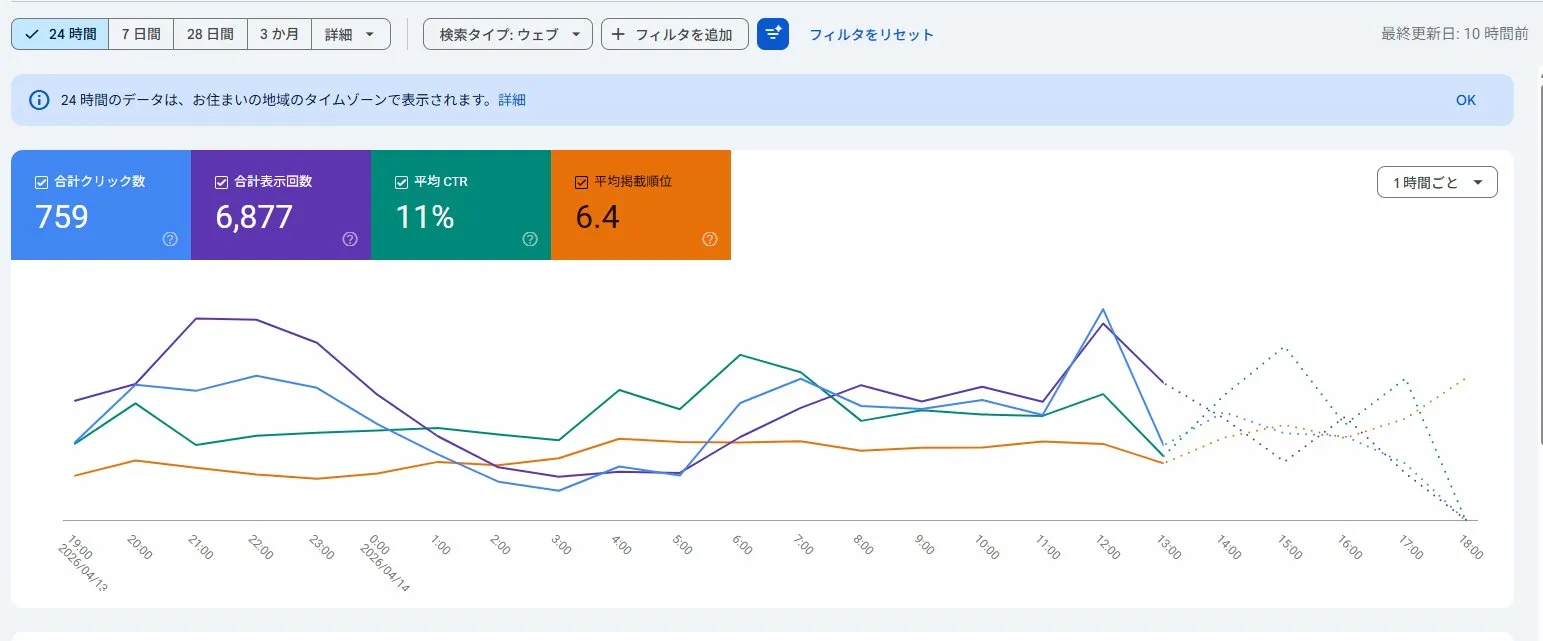Click the フィルタを追加 button
Viewport: 1543px width, 641px height.
[x=675, y=34]
